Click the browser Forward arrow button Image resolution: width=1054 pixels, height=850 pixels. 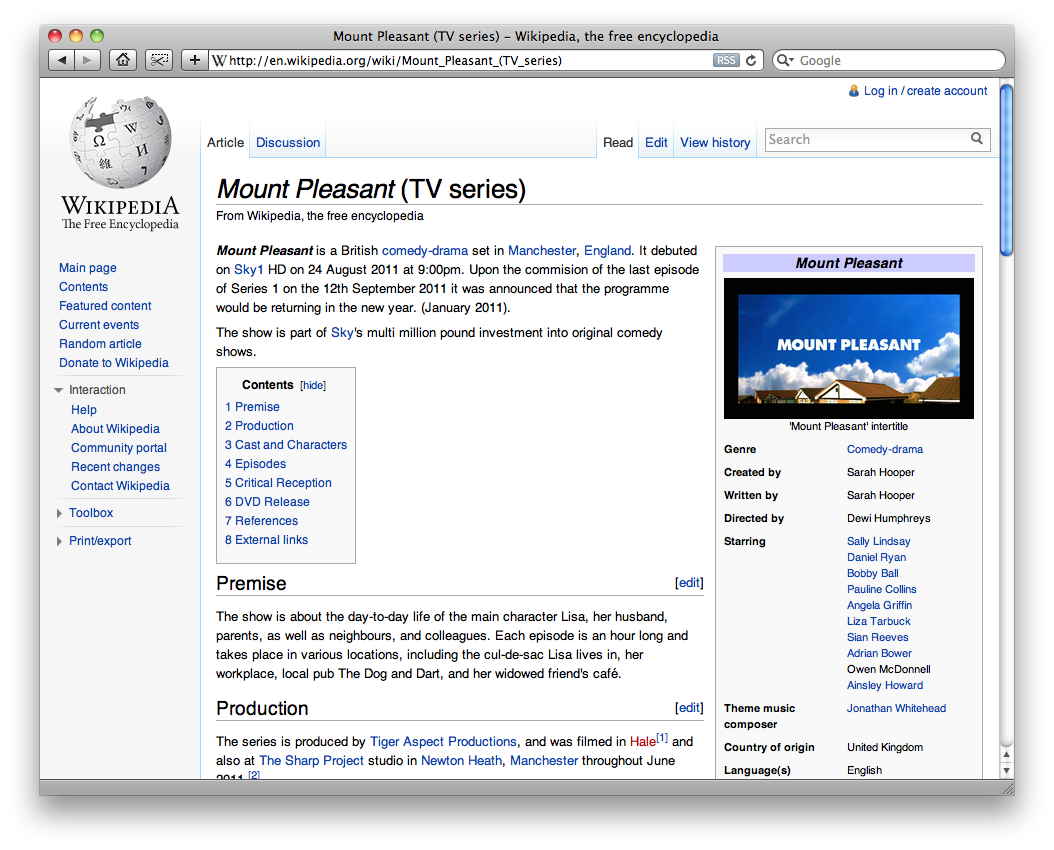(x=87, y=60)
